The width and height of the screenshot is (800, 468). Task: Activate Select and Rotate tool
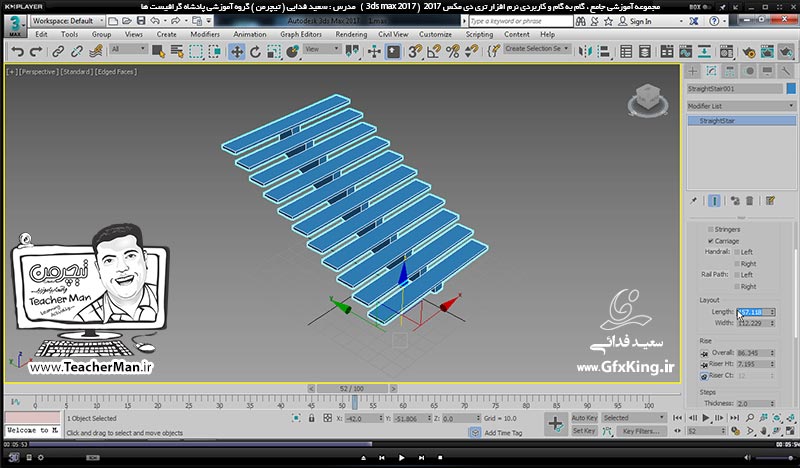(x=255, y=52)
